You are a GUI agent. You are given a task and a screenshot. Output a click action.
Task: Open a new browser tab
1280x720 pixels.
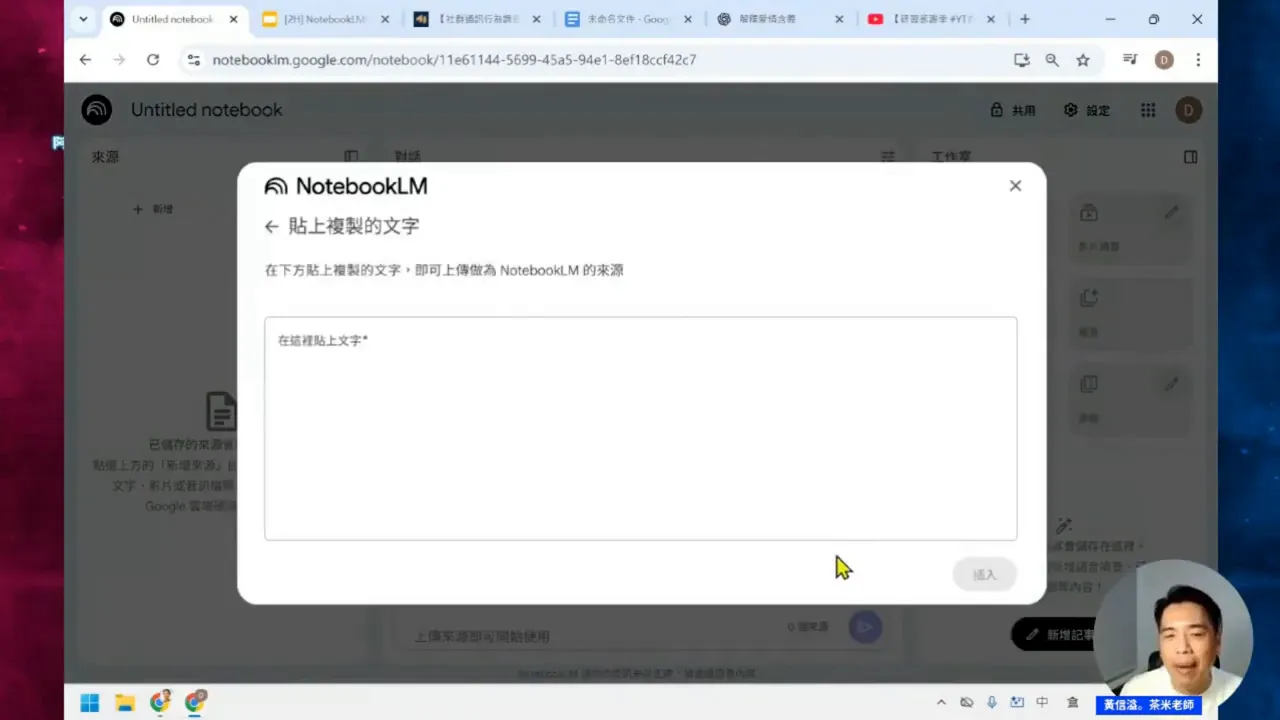[1025, 19]
